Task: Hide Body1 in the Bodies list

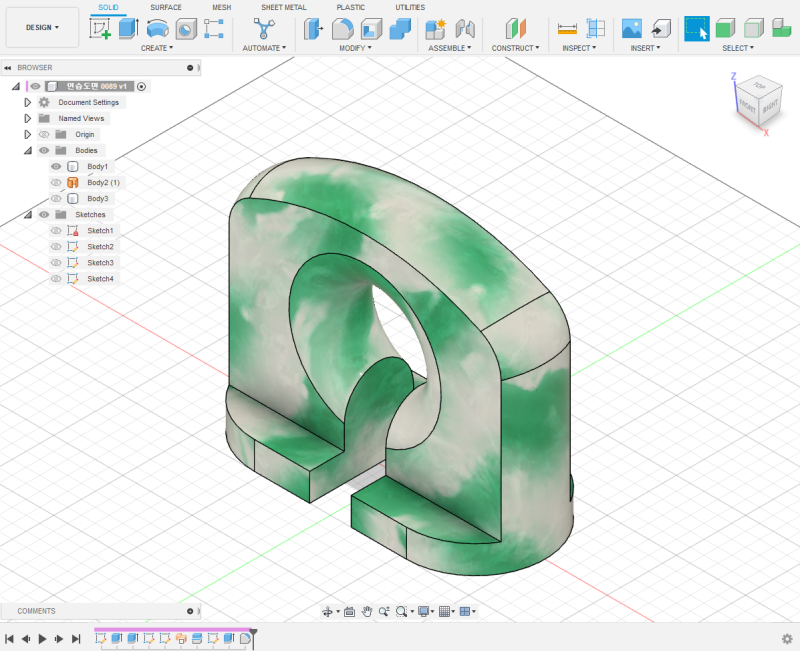Action: tap(55, 165)
